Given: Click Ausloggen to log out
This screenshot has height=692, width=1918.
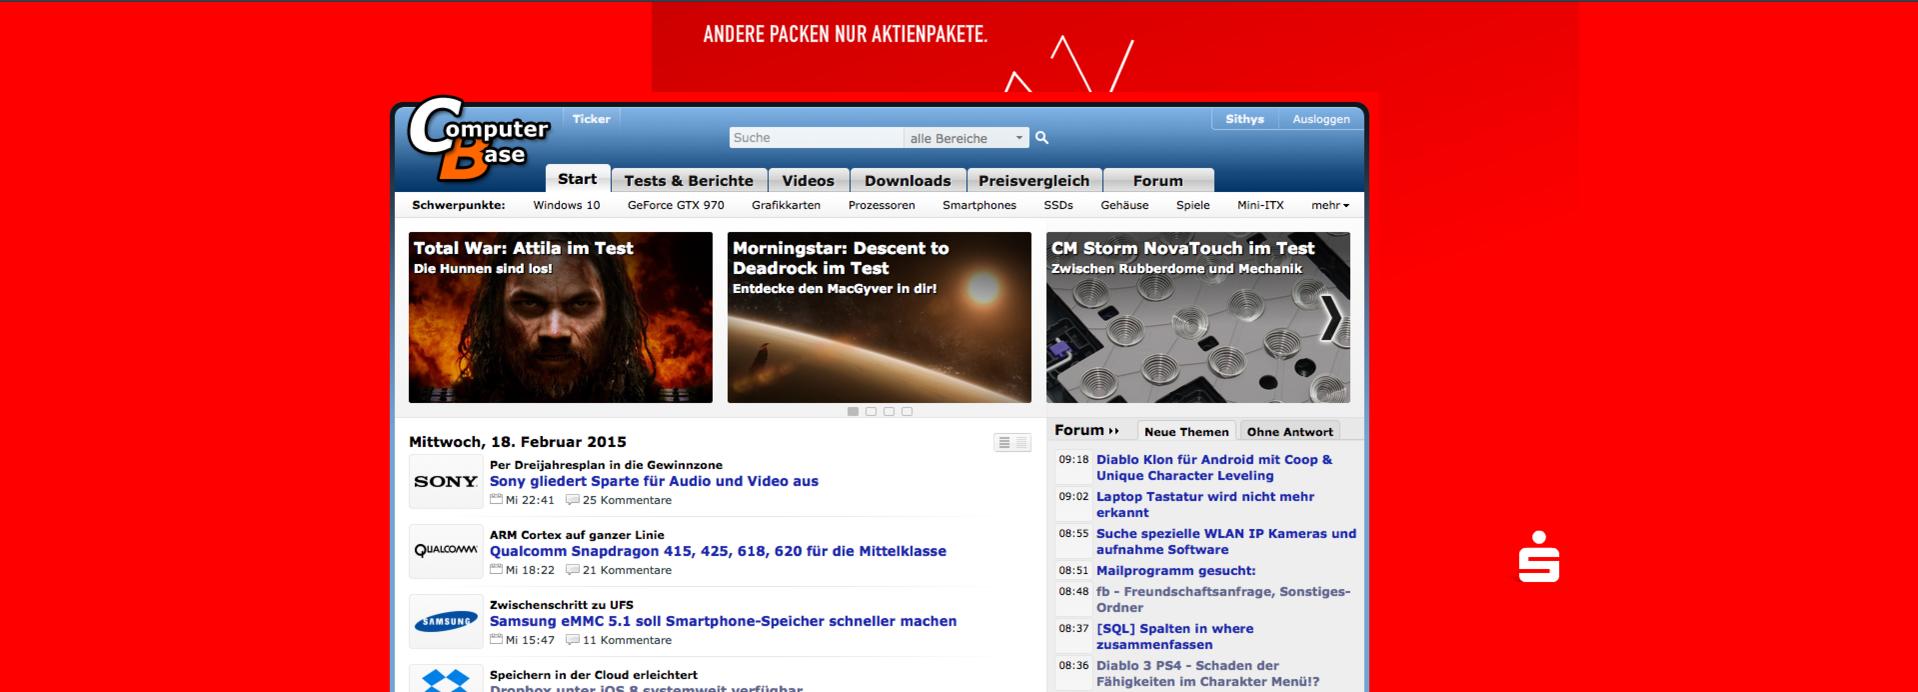Looking at the screenshot, I should click(x=1321, y=119).
